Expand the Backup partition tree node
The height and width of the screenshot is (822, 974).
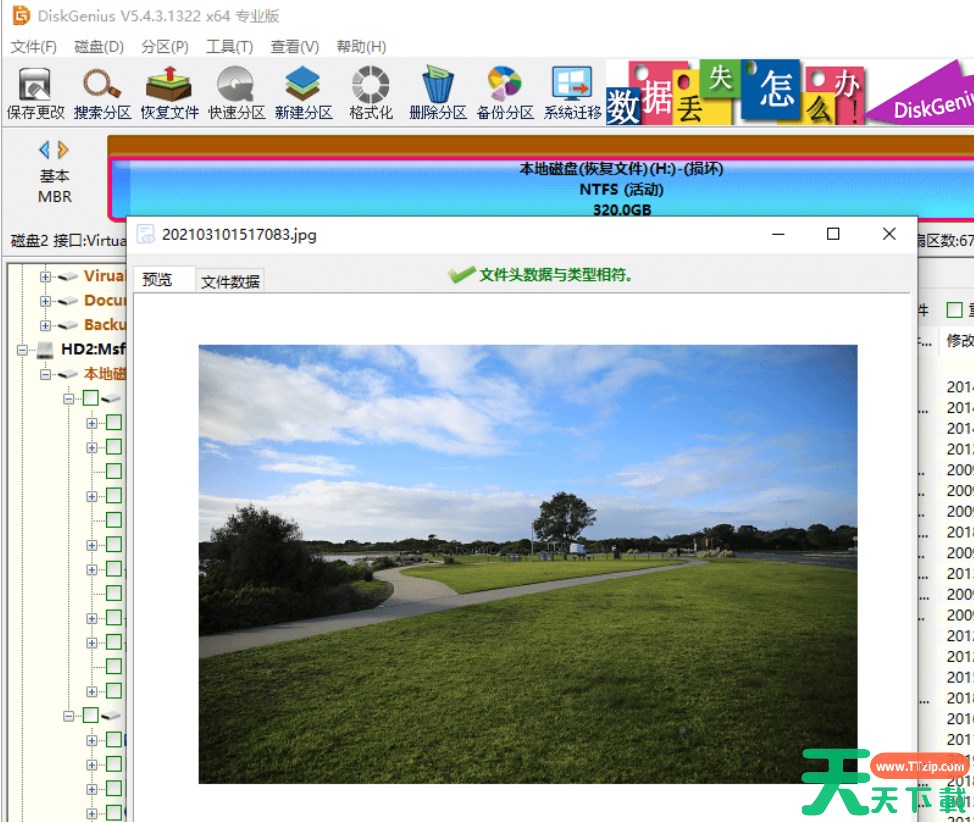pyautogui.click(x=45, y=325)
